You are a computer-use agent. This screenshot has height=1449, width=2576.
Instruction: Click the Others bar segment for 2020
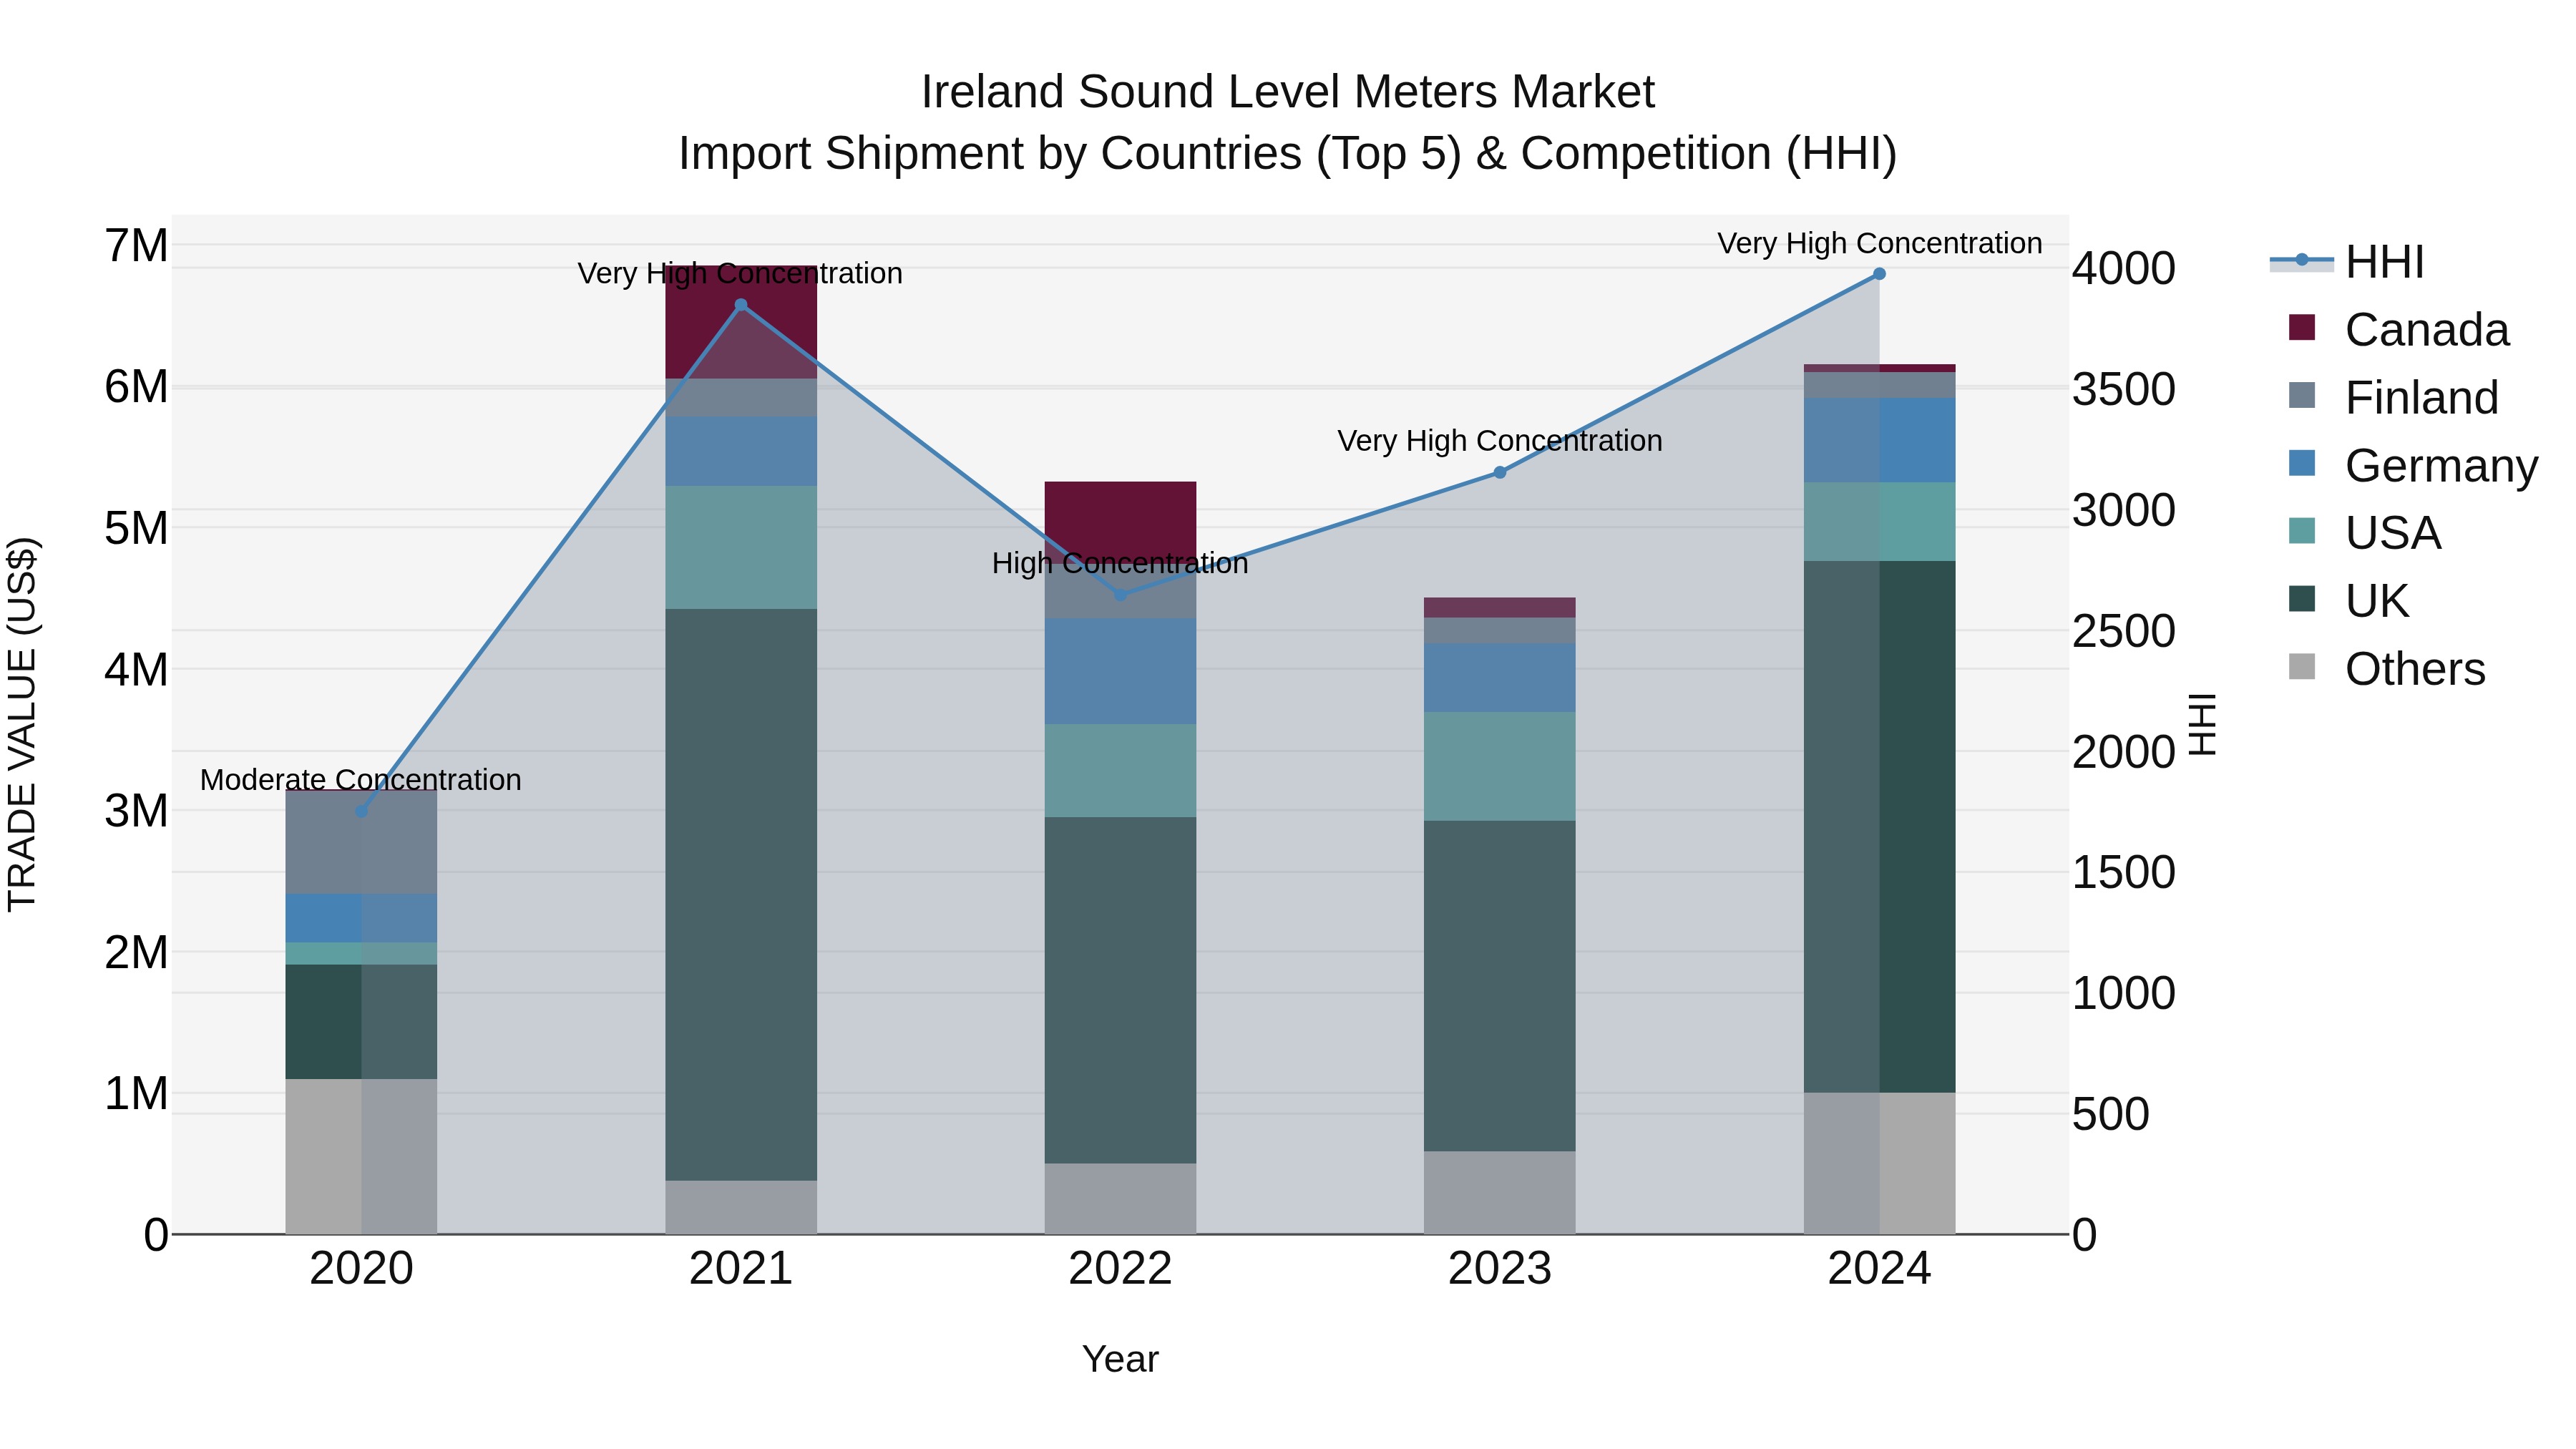coord(362,1156)
